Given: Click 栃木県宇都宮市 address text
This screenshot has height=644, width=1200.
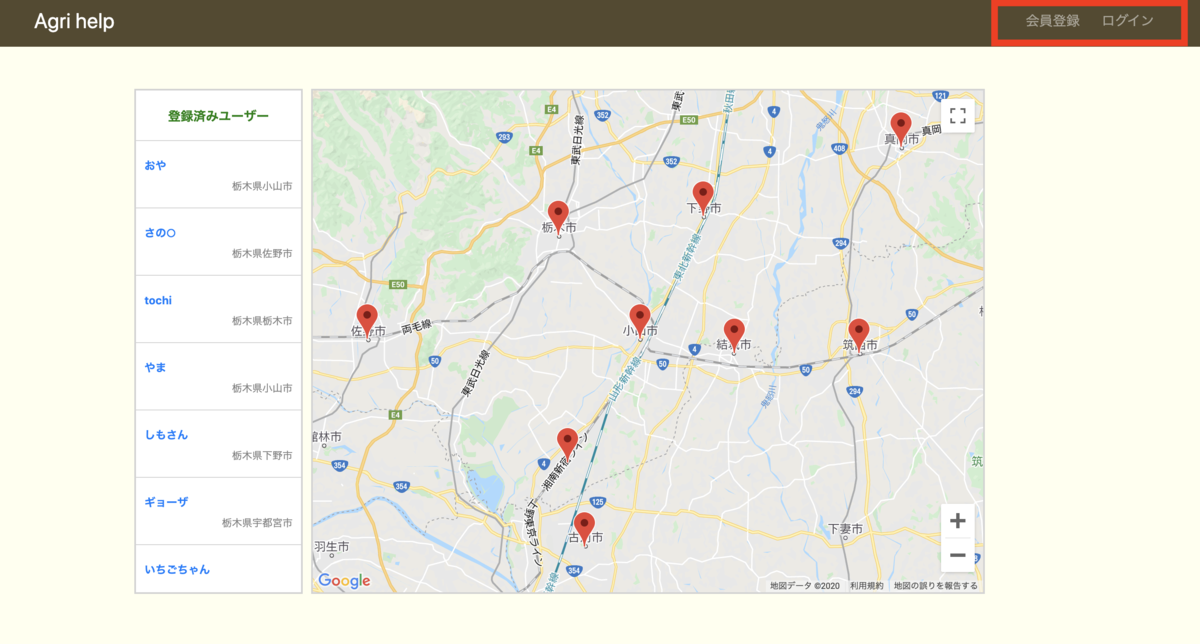Looking at the screenshot, I should 257,523.
